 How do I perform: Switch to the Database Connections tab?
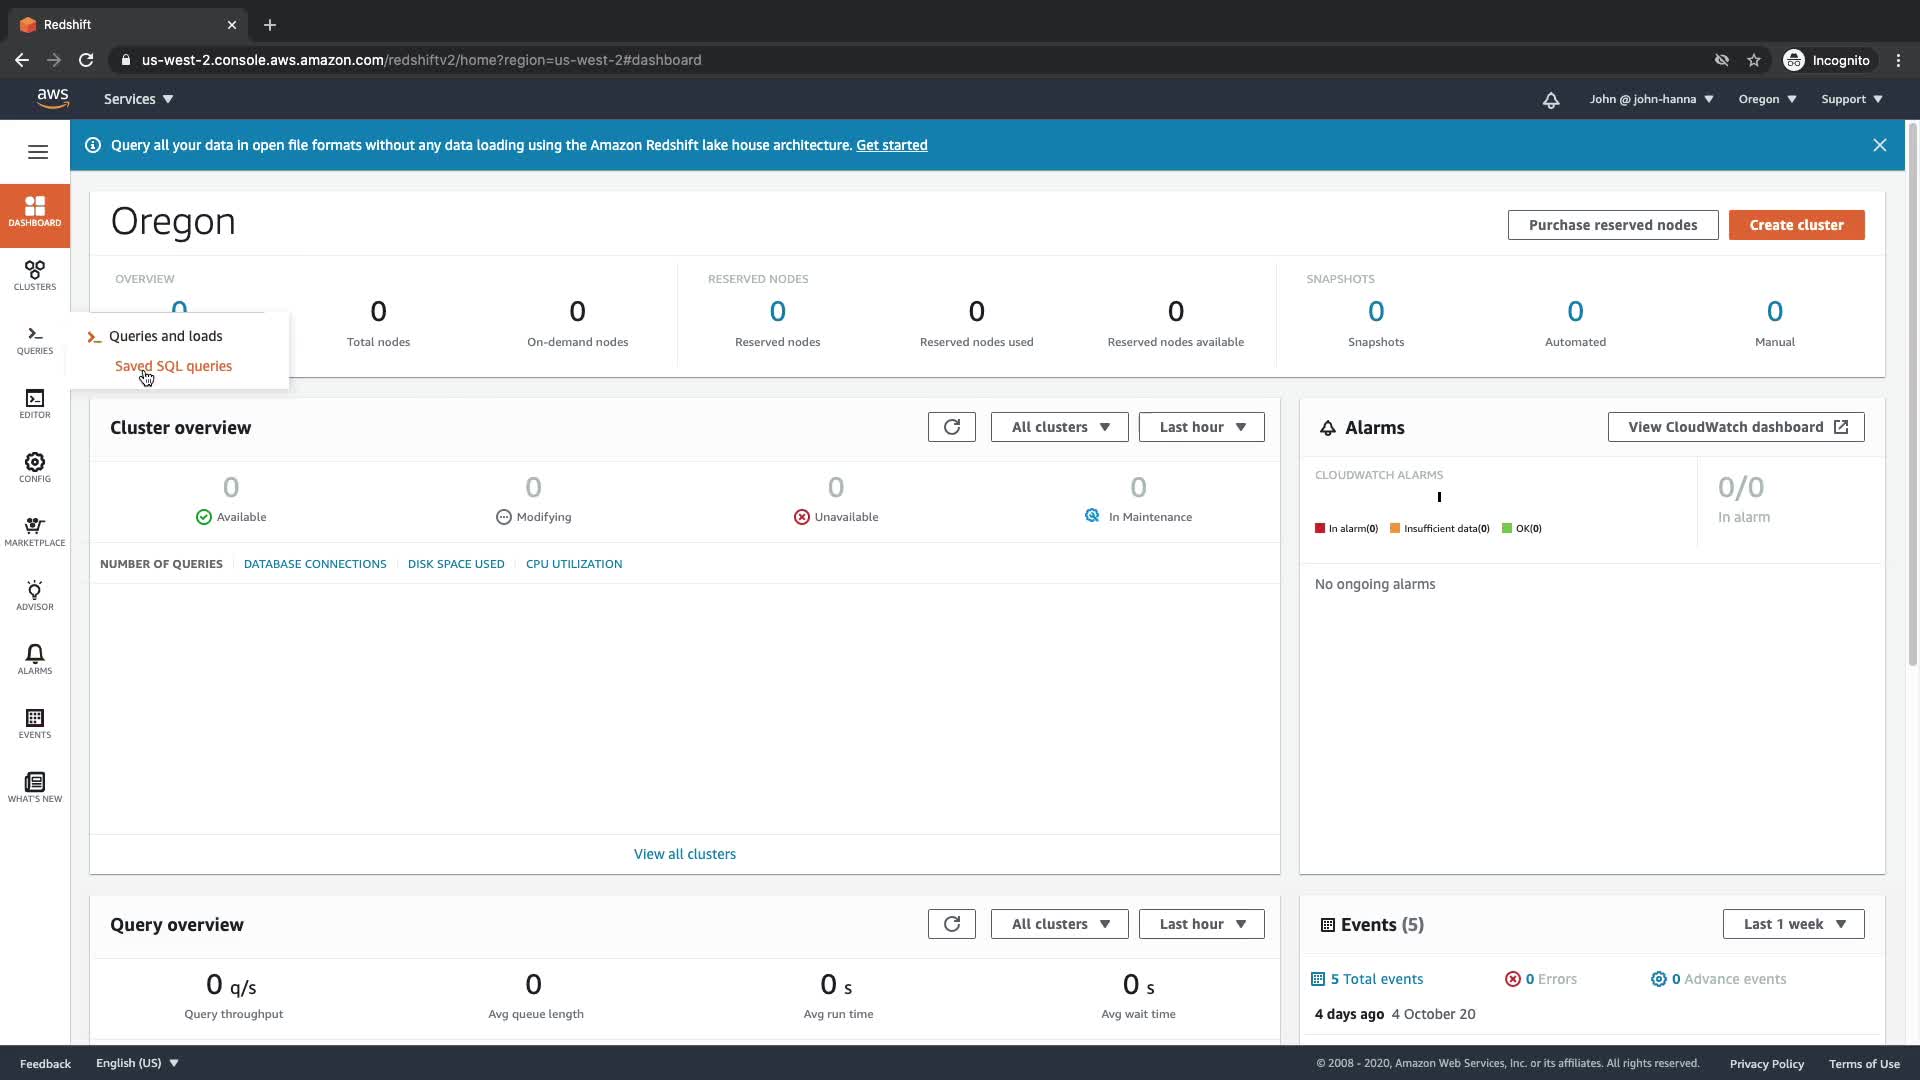pos(315,564)
